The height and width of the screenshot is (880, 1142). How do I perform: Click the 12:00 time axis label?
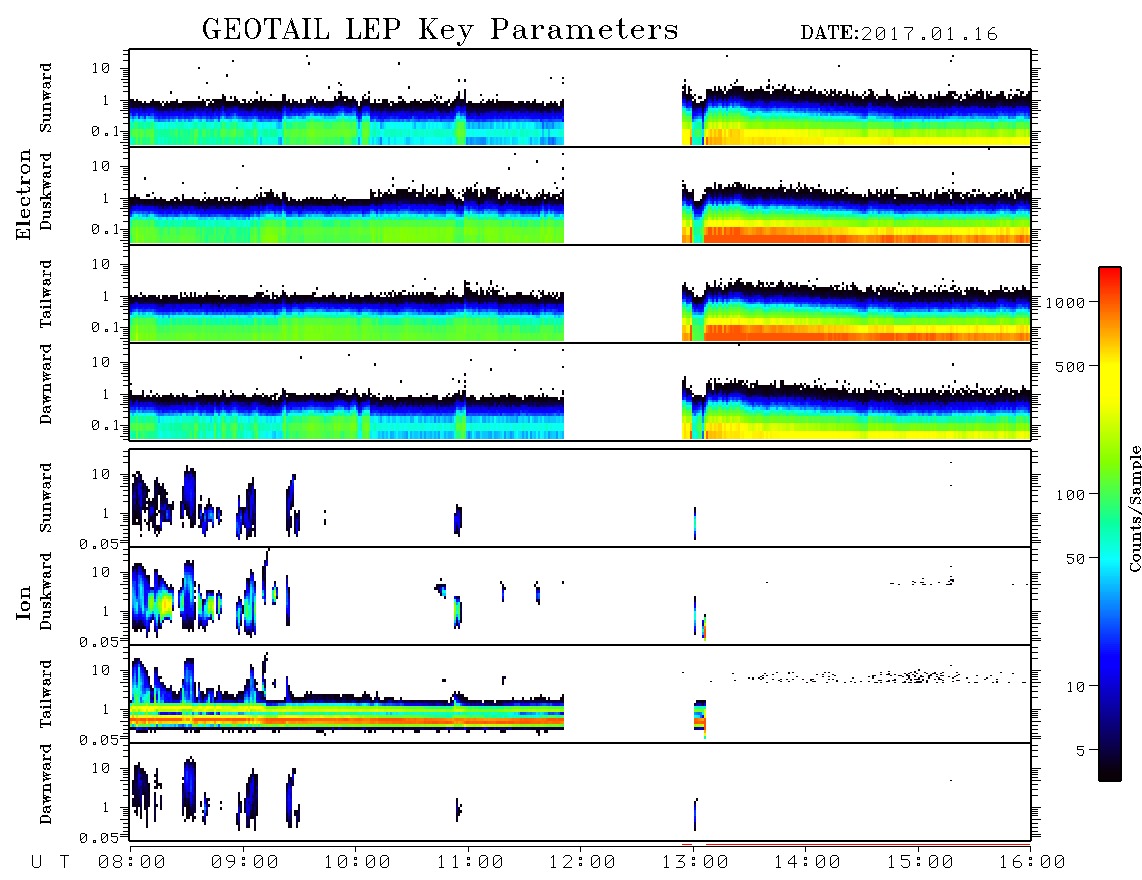click(x=582, y=862)
